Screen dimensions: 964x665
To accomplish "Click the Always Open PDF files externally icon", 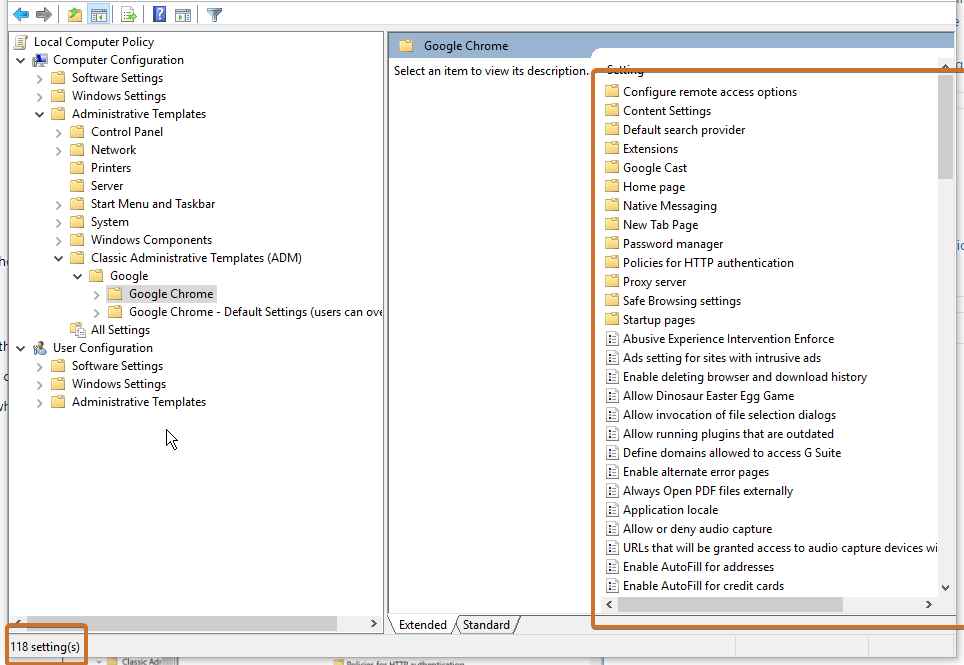I will 612,490.
